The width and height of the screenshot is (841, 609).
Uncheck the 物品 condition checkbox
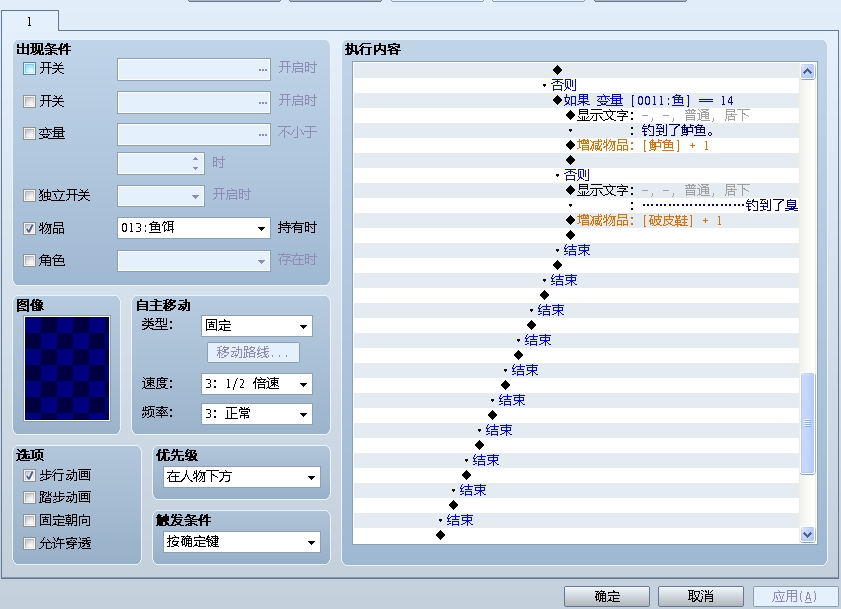point(29,229)
